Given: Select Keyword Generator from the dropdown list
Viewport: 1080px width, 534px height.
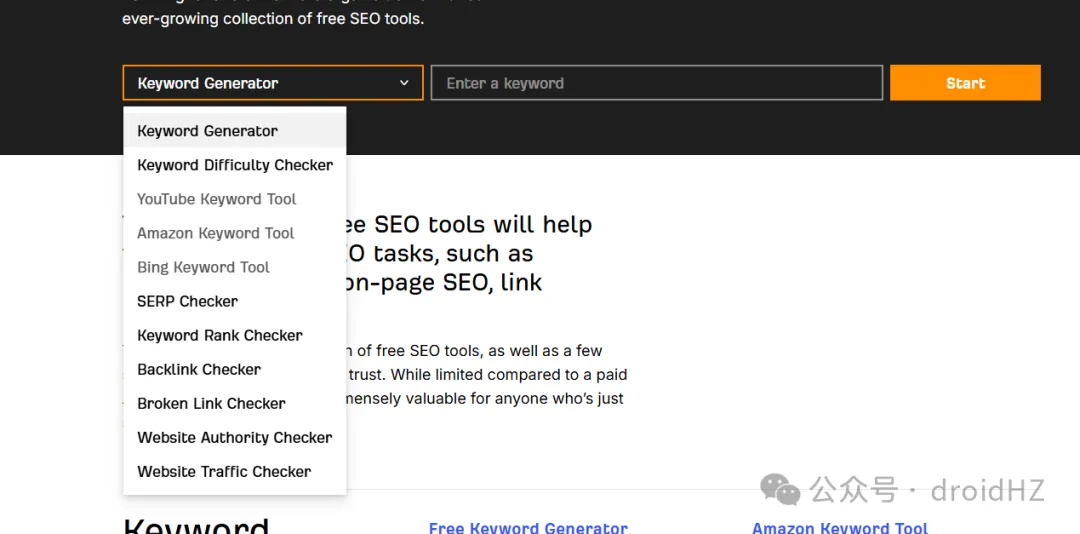Looking at the screenshot, I should [208, 131].
